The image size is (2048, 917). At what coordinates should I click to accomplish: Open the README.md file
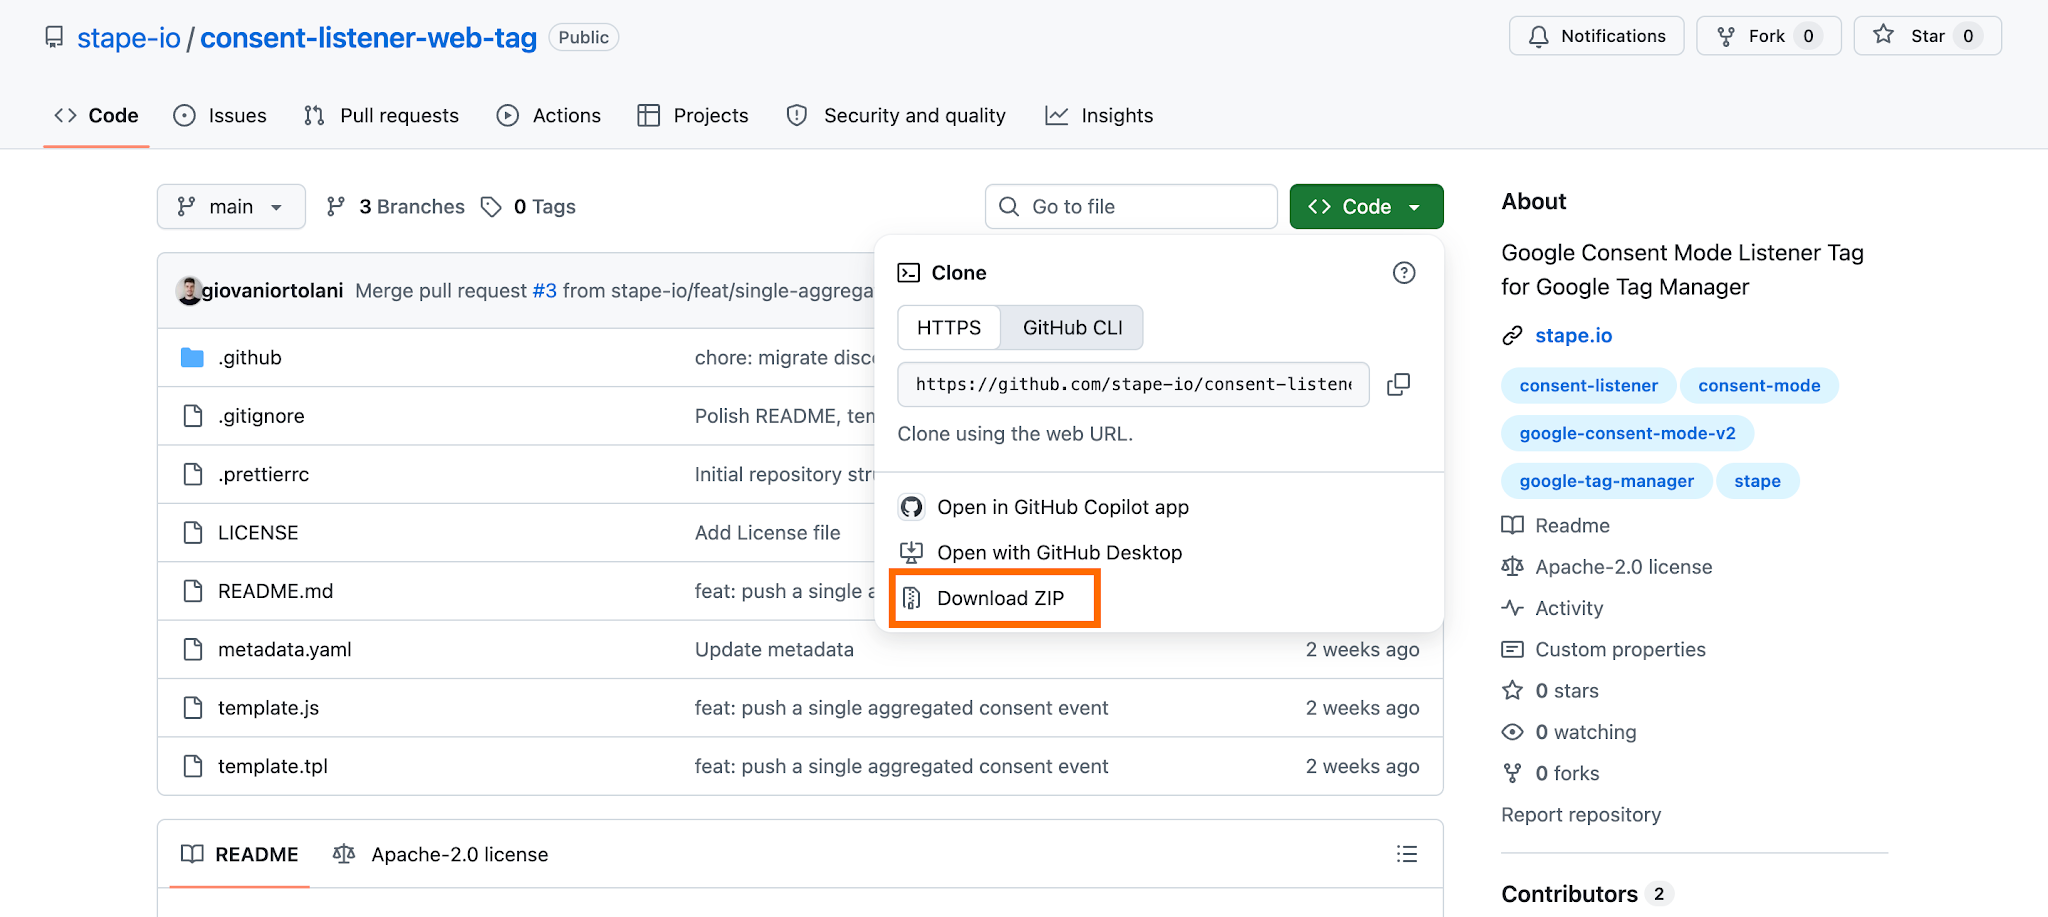[x=276, y=592]
